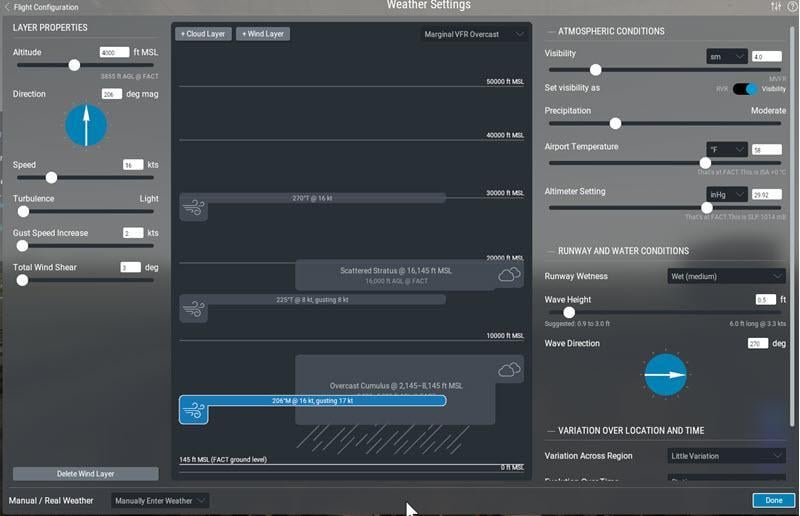Viewport: 800px width, 516px height.
Task: Open the help icon in top-right corner
Action: [x=792, y=6]
